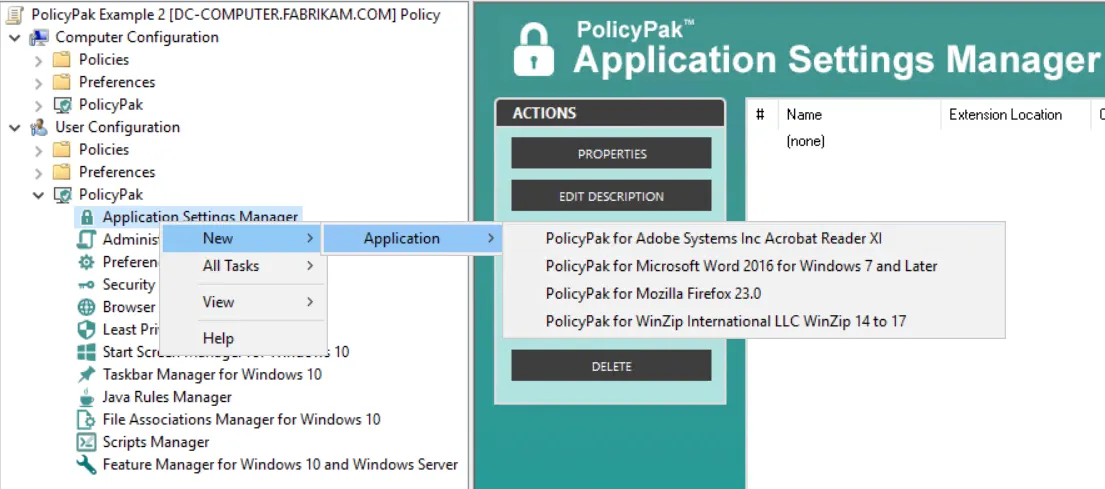
Task: Expand Policies under User Configuration
Action: pyautogui.click(x=39, y=150)
